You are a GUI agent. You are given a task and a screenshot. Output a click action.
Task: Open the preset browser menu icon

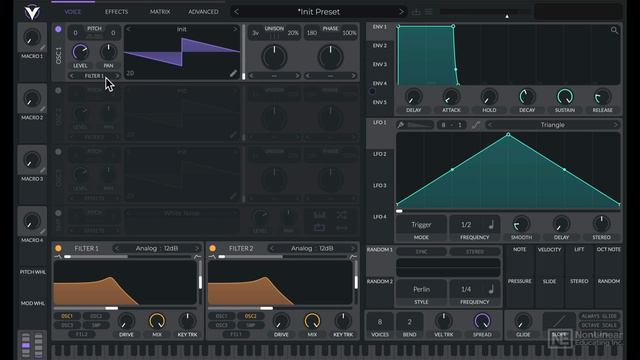pos(428,12)
